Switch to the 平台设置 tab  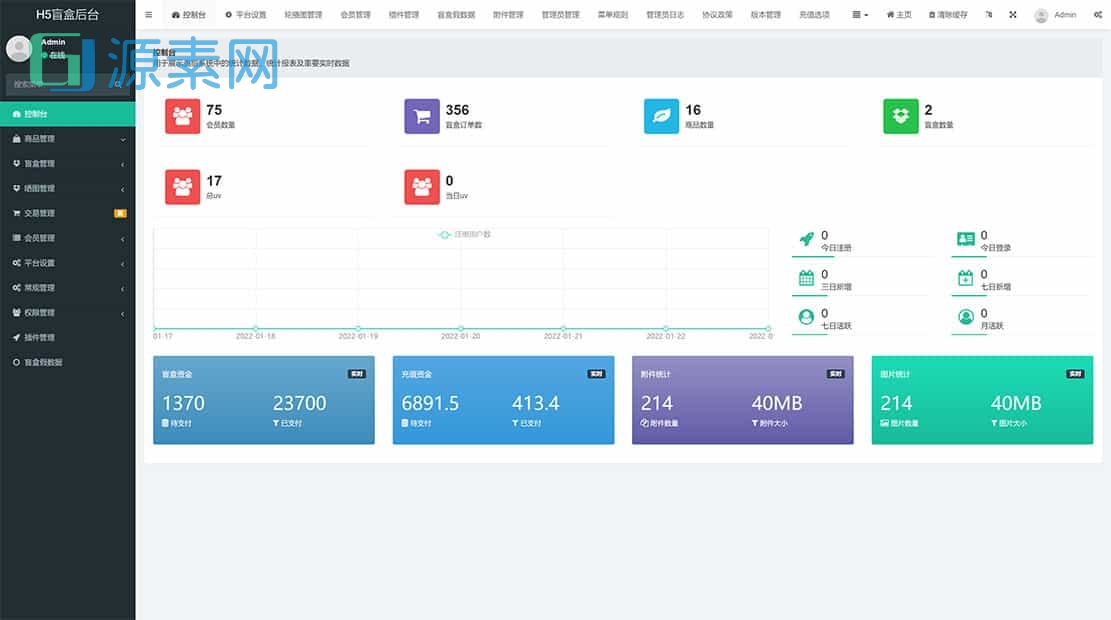[248, 14]
